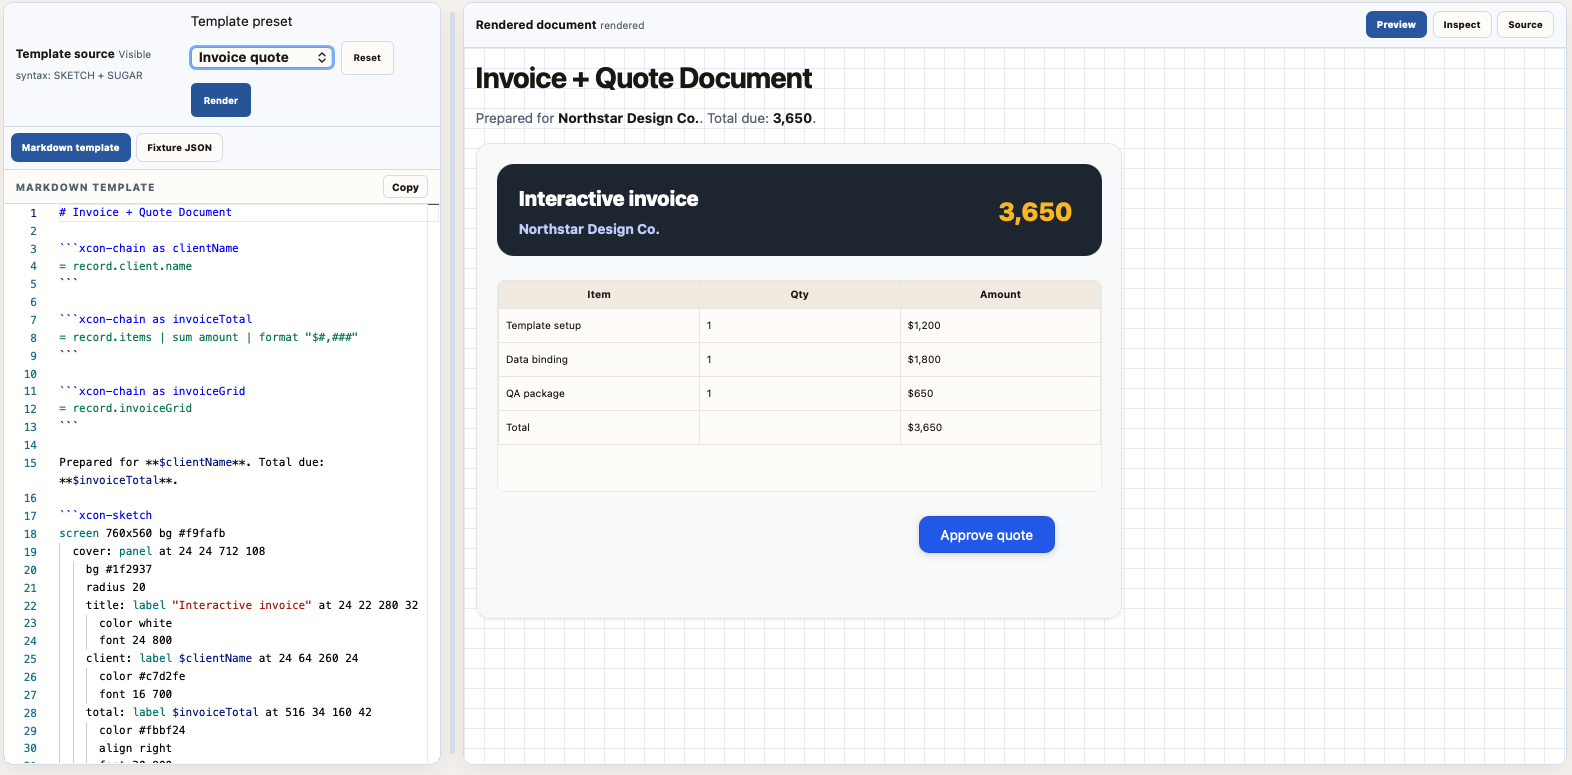Click code line 'color #c7d2fe'

pos(142,676)
